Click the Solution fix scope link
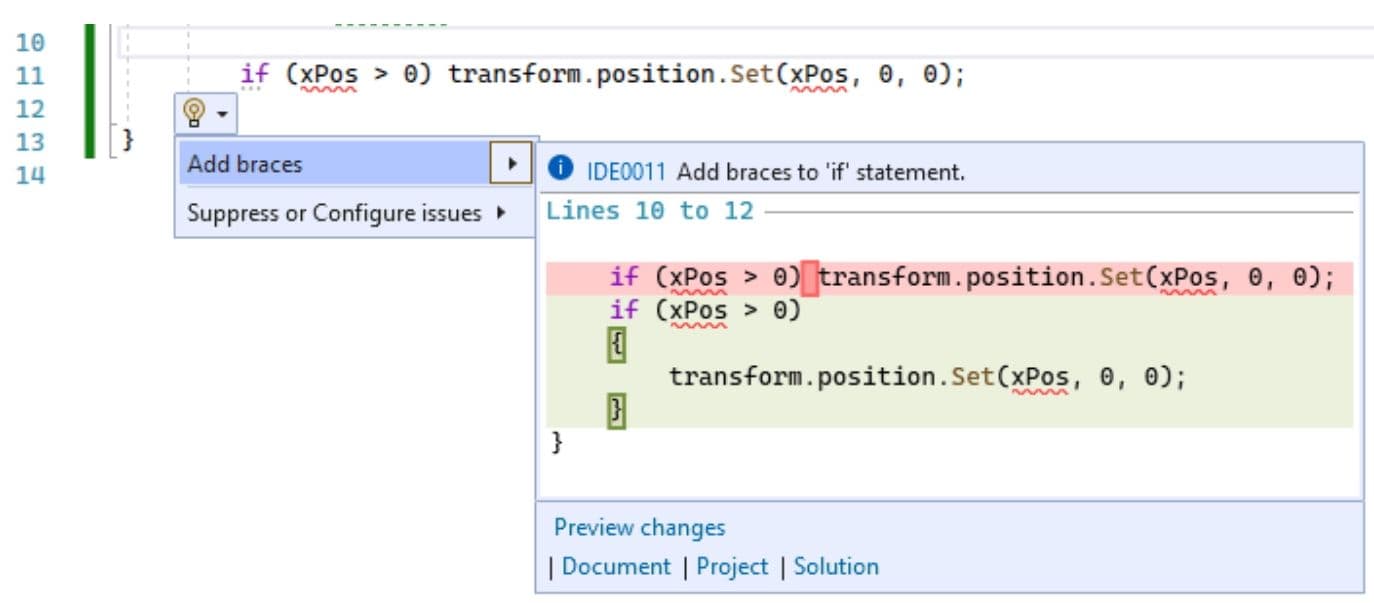Image resolution: width=1374 pixels, height=603 pixels. point(835,566)
